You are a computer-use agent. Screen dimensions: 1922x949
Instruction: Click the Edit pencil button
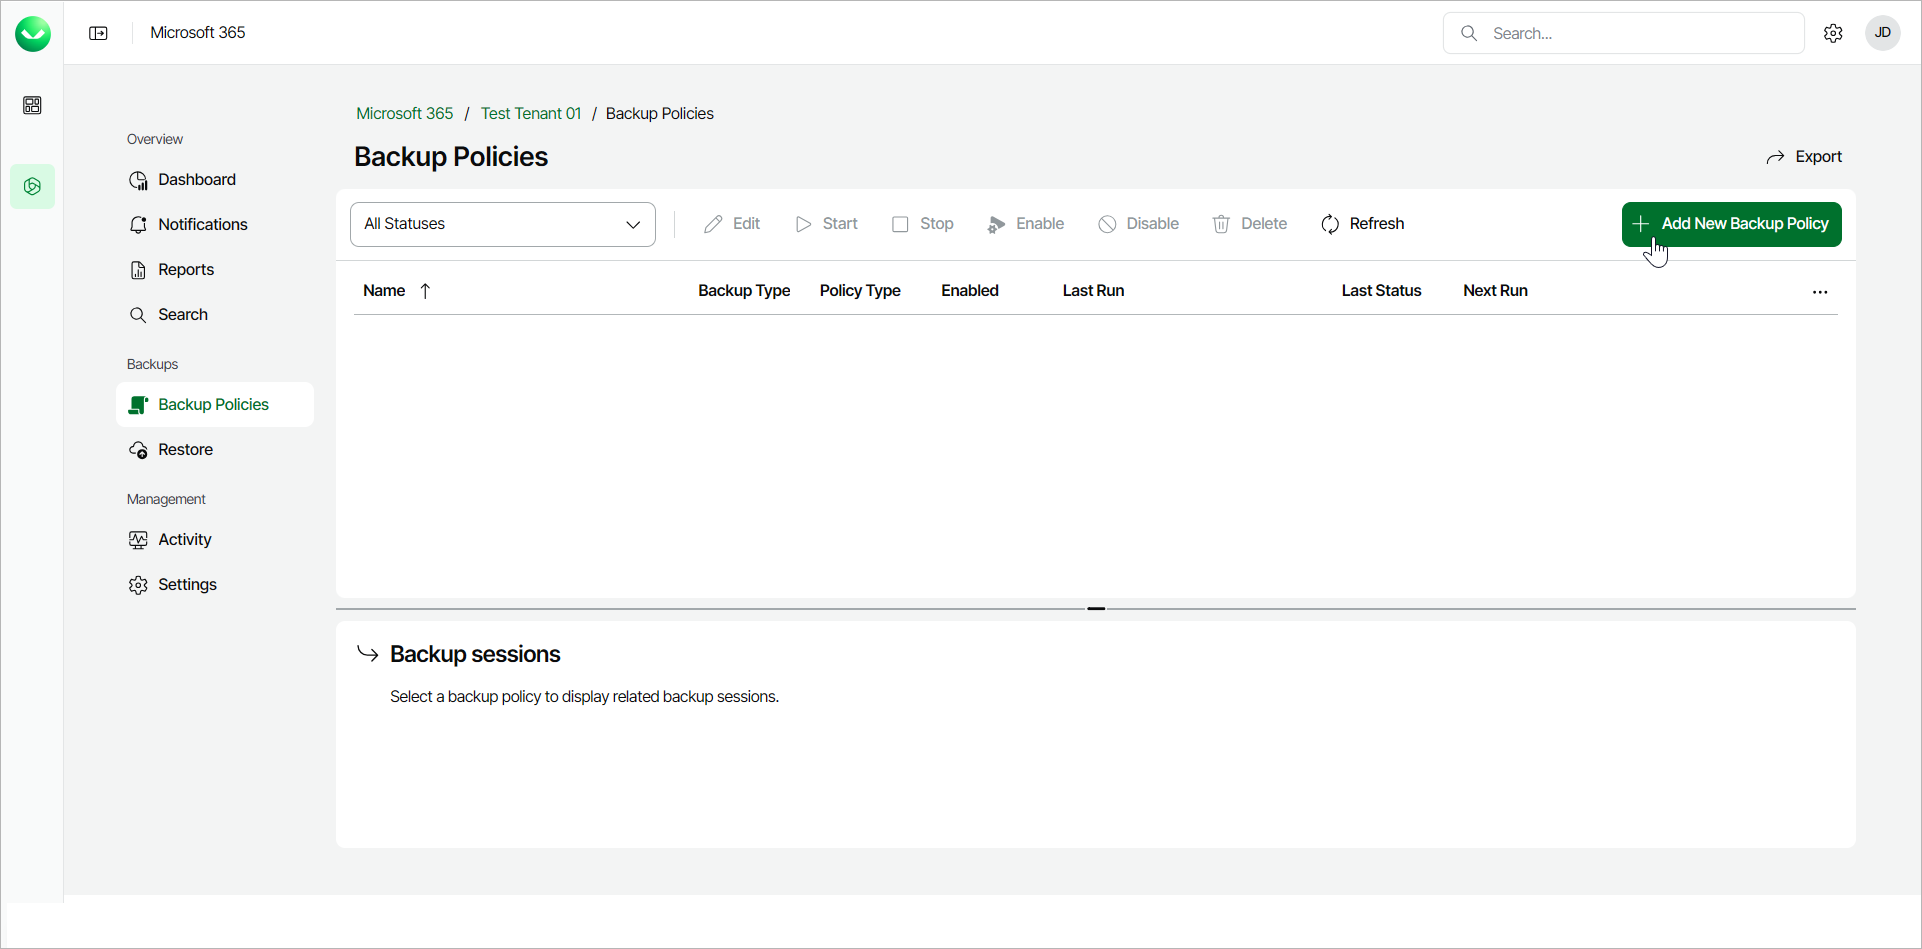tap(732, 224)
